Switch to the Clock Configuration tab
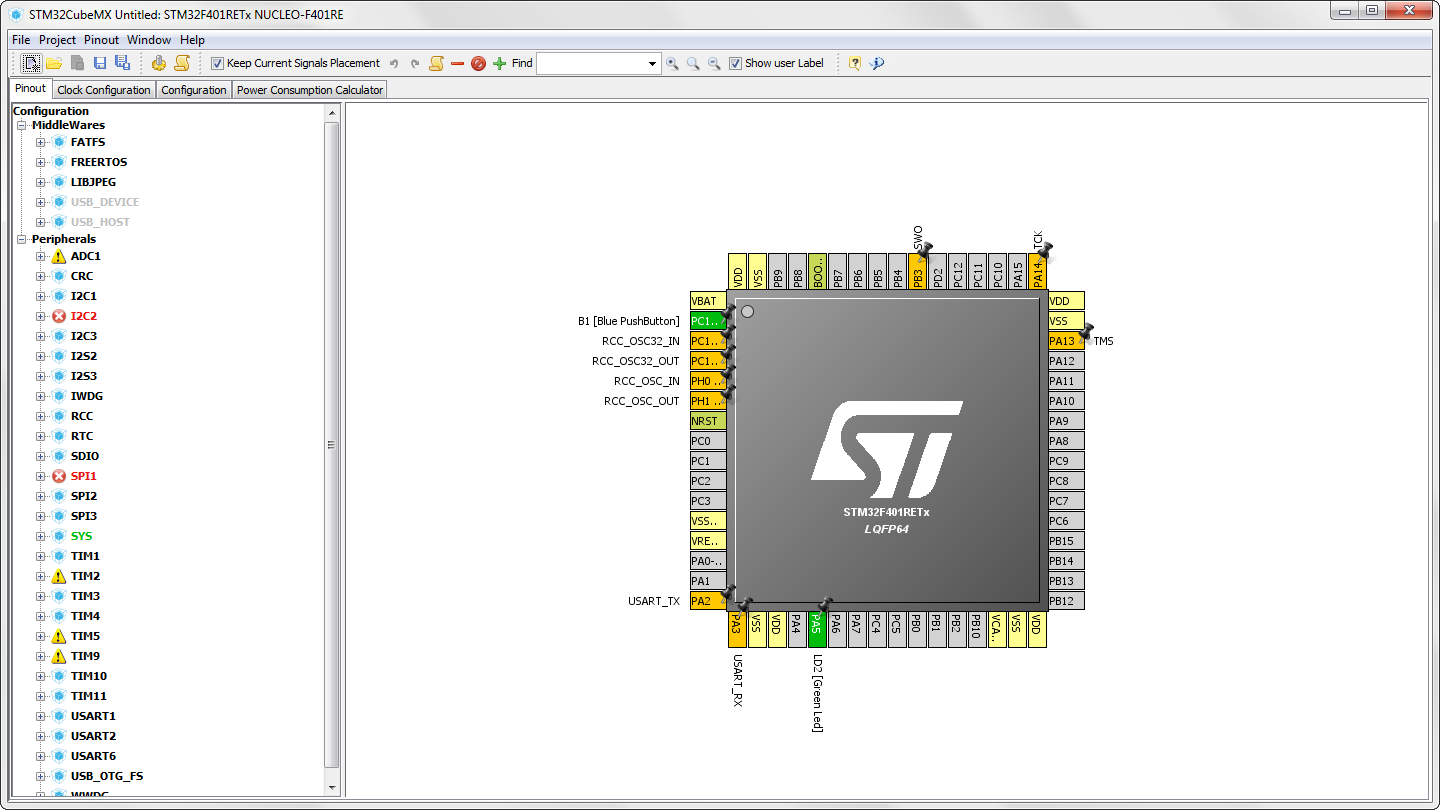This screenshot has width=1440, height=810. [x=104, y=90]
